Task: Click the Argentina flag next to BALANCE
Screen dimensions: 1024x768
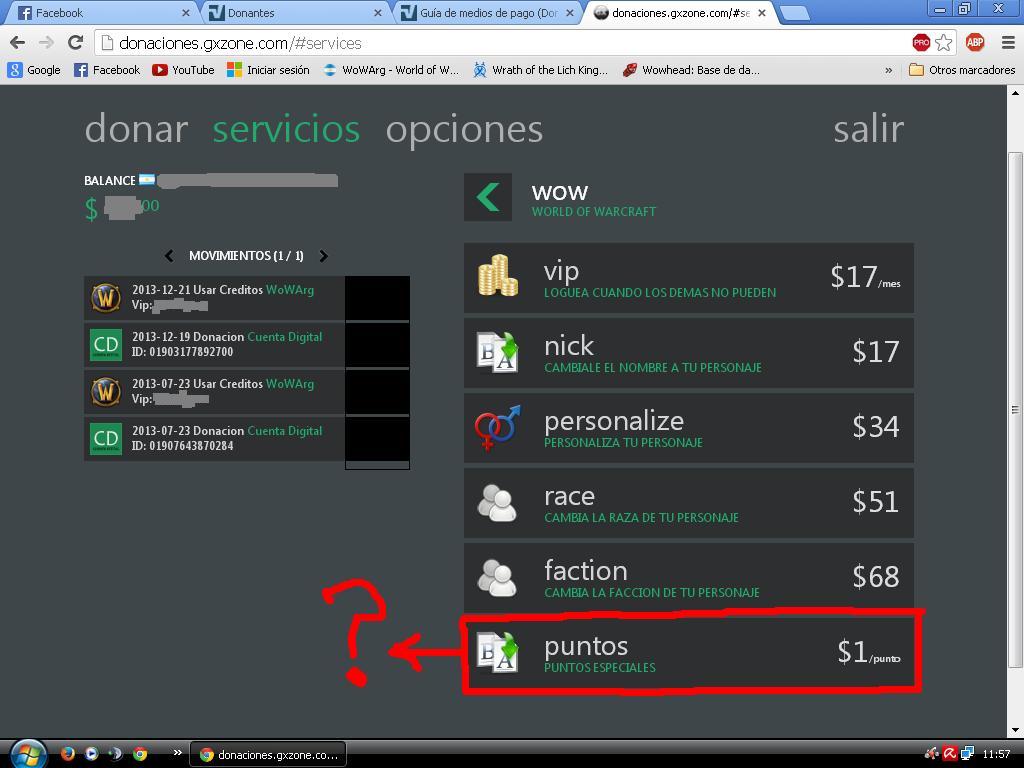Action: pyautogui.click(x=146, y=179)
